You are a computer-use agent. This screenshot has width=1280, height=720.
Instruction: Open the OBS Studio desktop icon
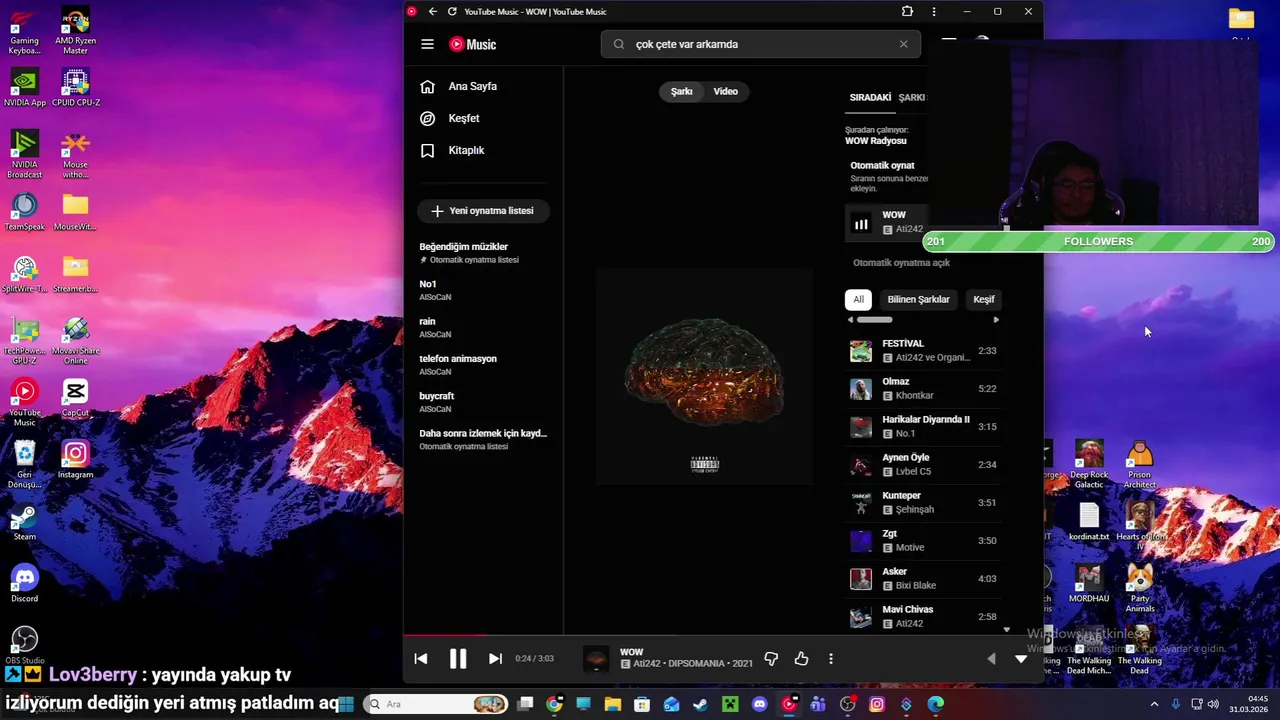tap(24, 646)
